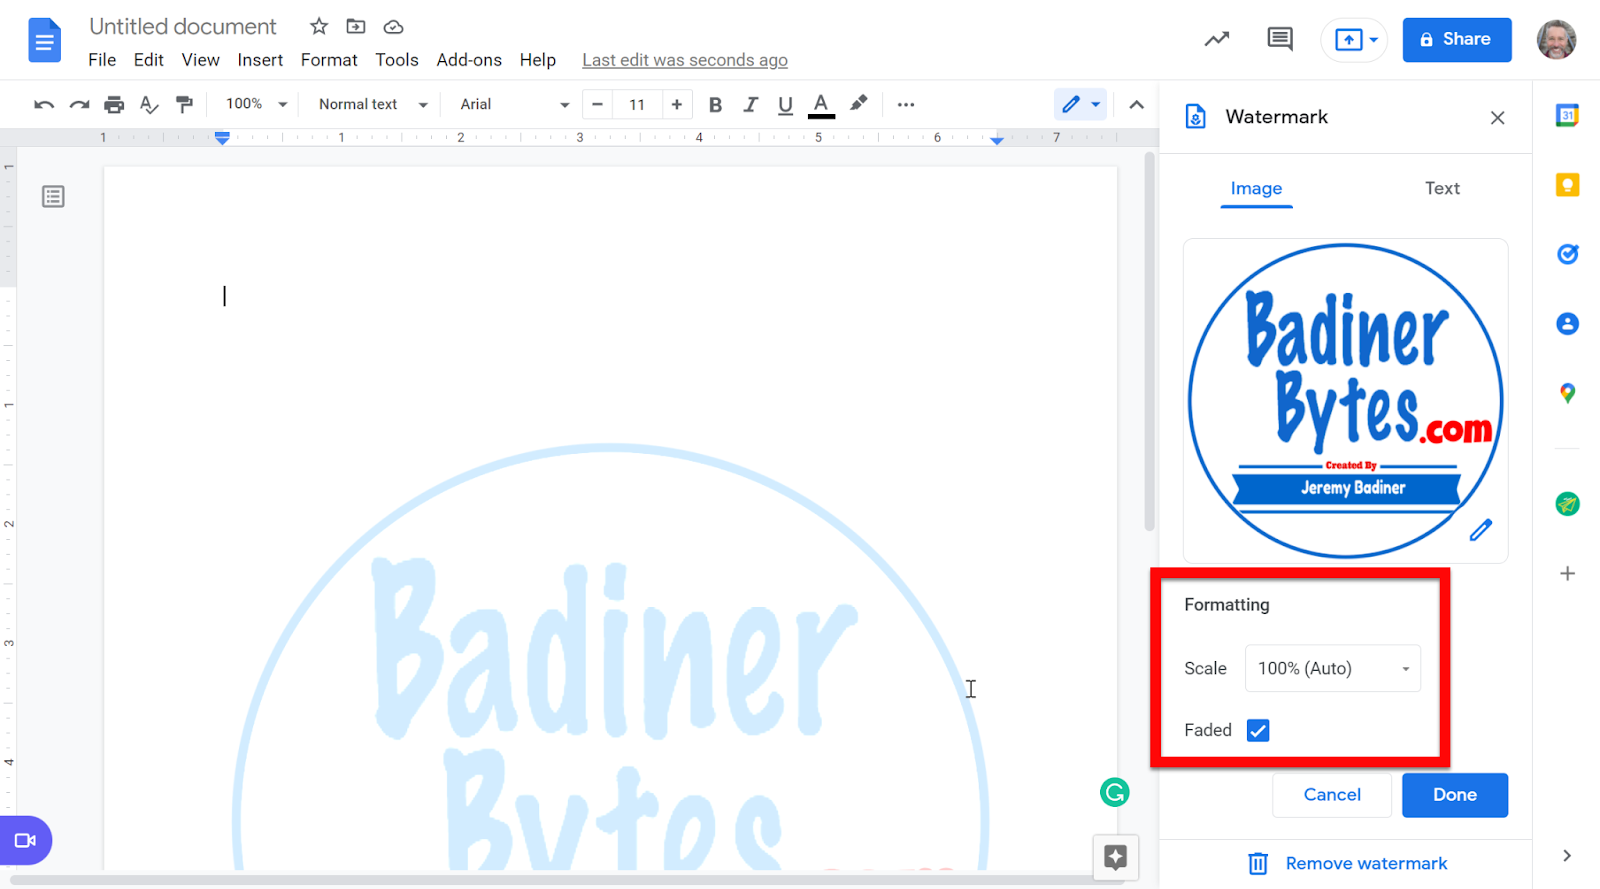Click the Cancel button
The image size is (1600, 889).
pyautogui.click(x=1332, y=795)
